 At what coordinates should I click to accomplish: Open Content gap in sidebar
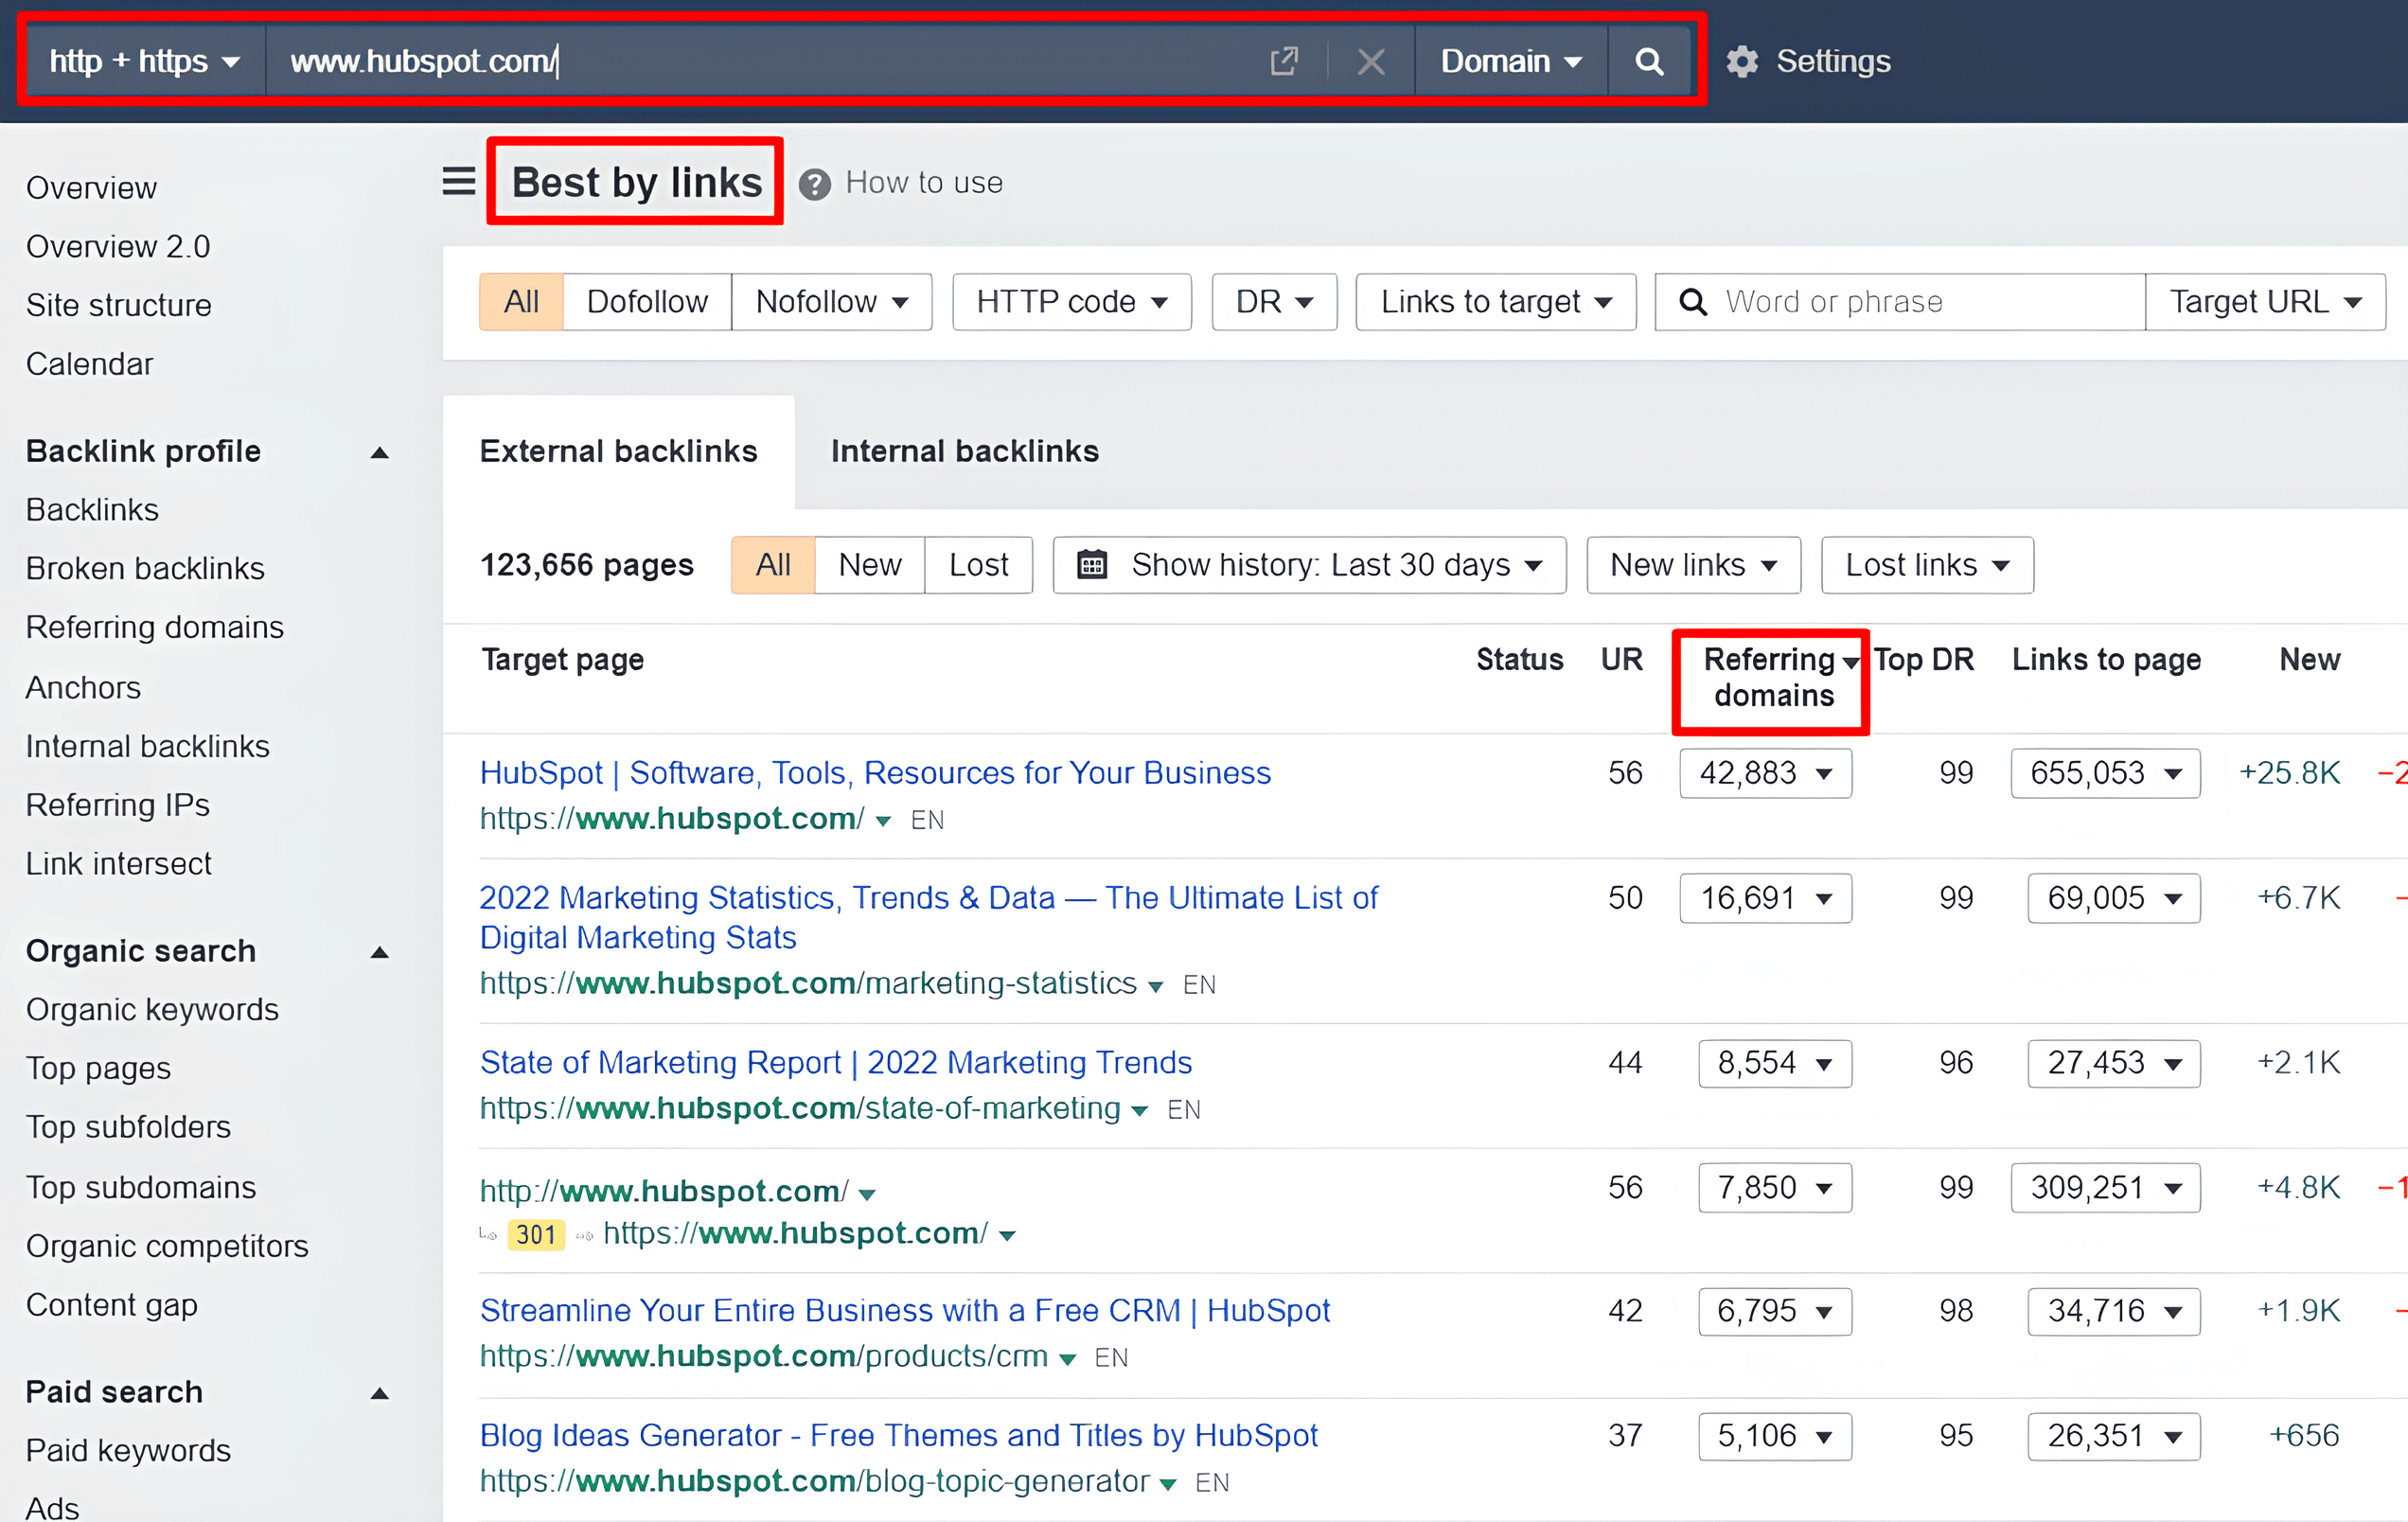pos(112,1305)
